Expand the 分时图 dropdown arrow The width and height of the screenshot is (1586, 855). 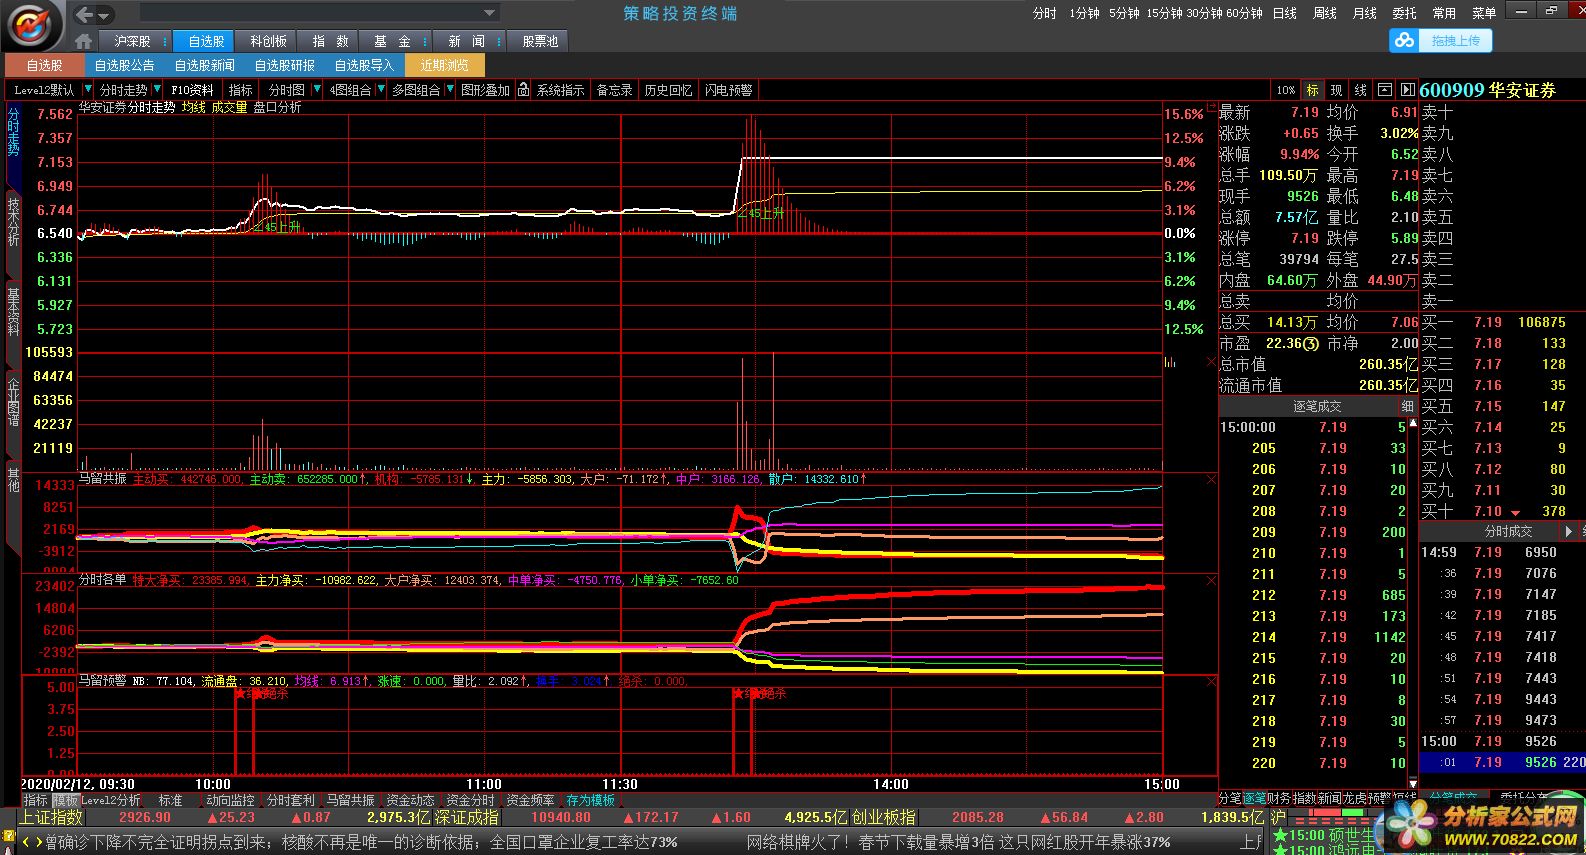(317, 90)
